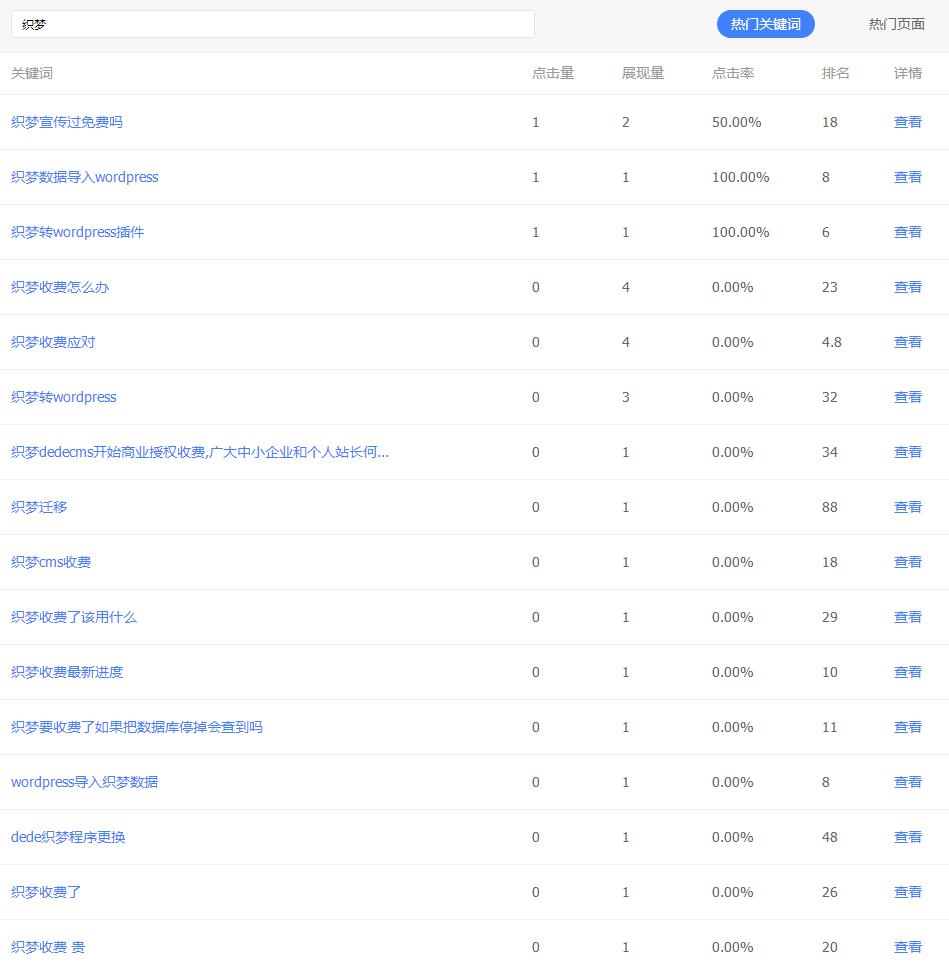Open keyword link 织梦收费应对
Viewport: 949px width, 967px height.
coord(53,342)
